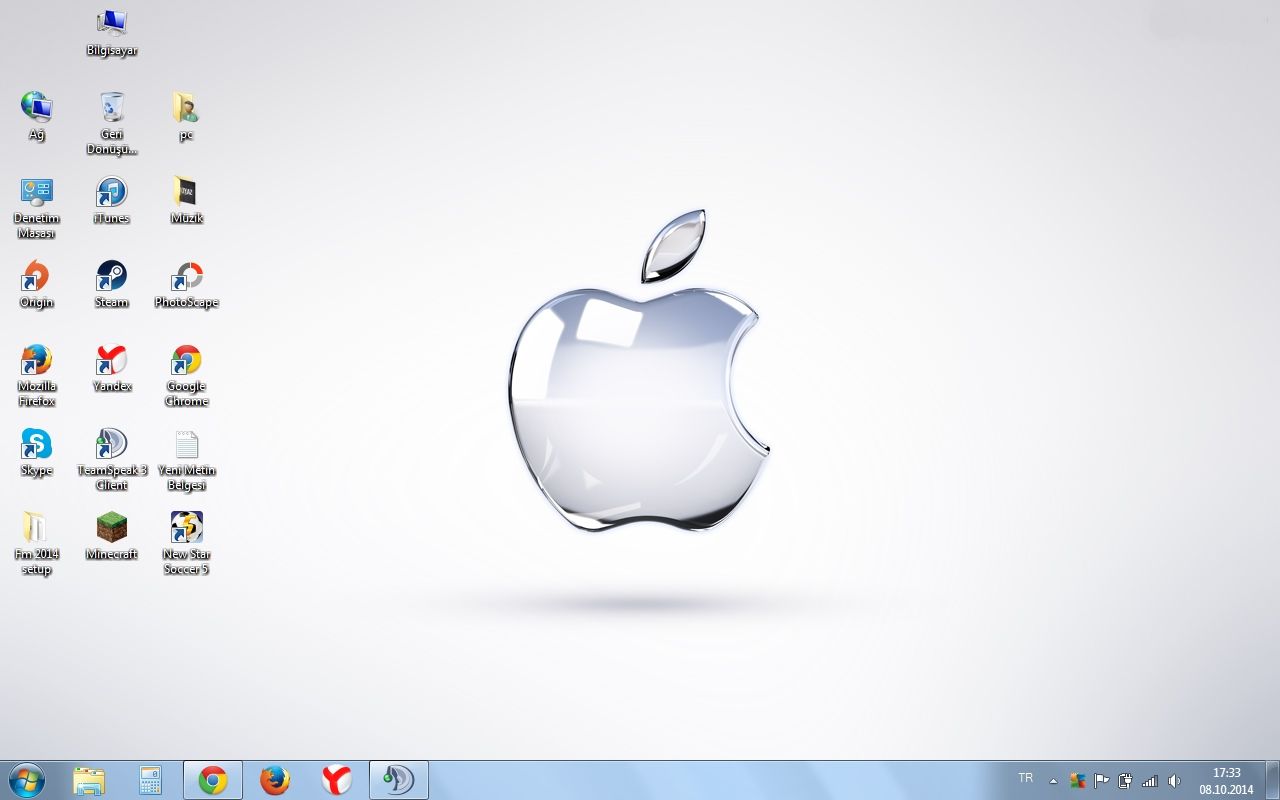Click the iTunes desktop shortcut
This screenshot has height=800, width=1280.
point(112,200)
